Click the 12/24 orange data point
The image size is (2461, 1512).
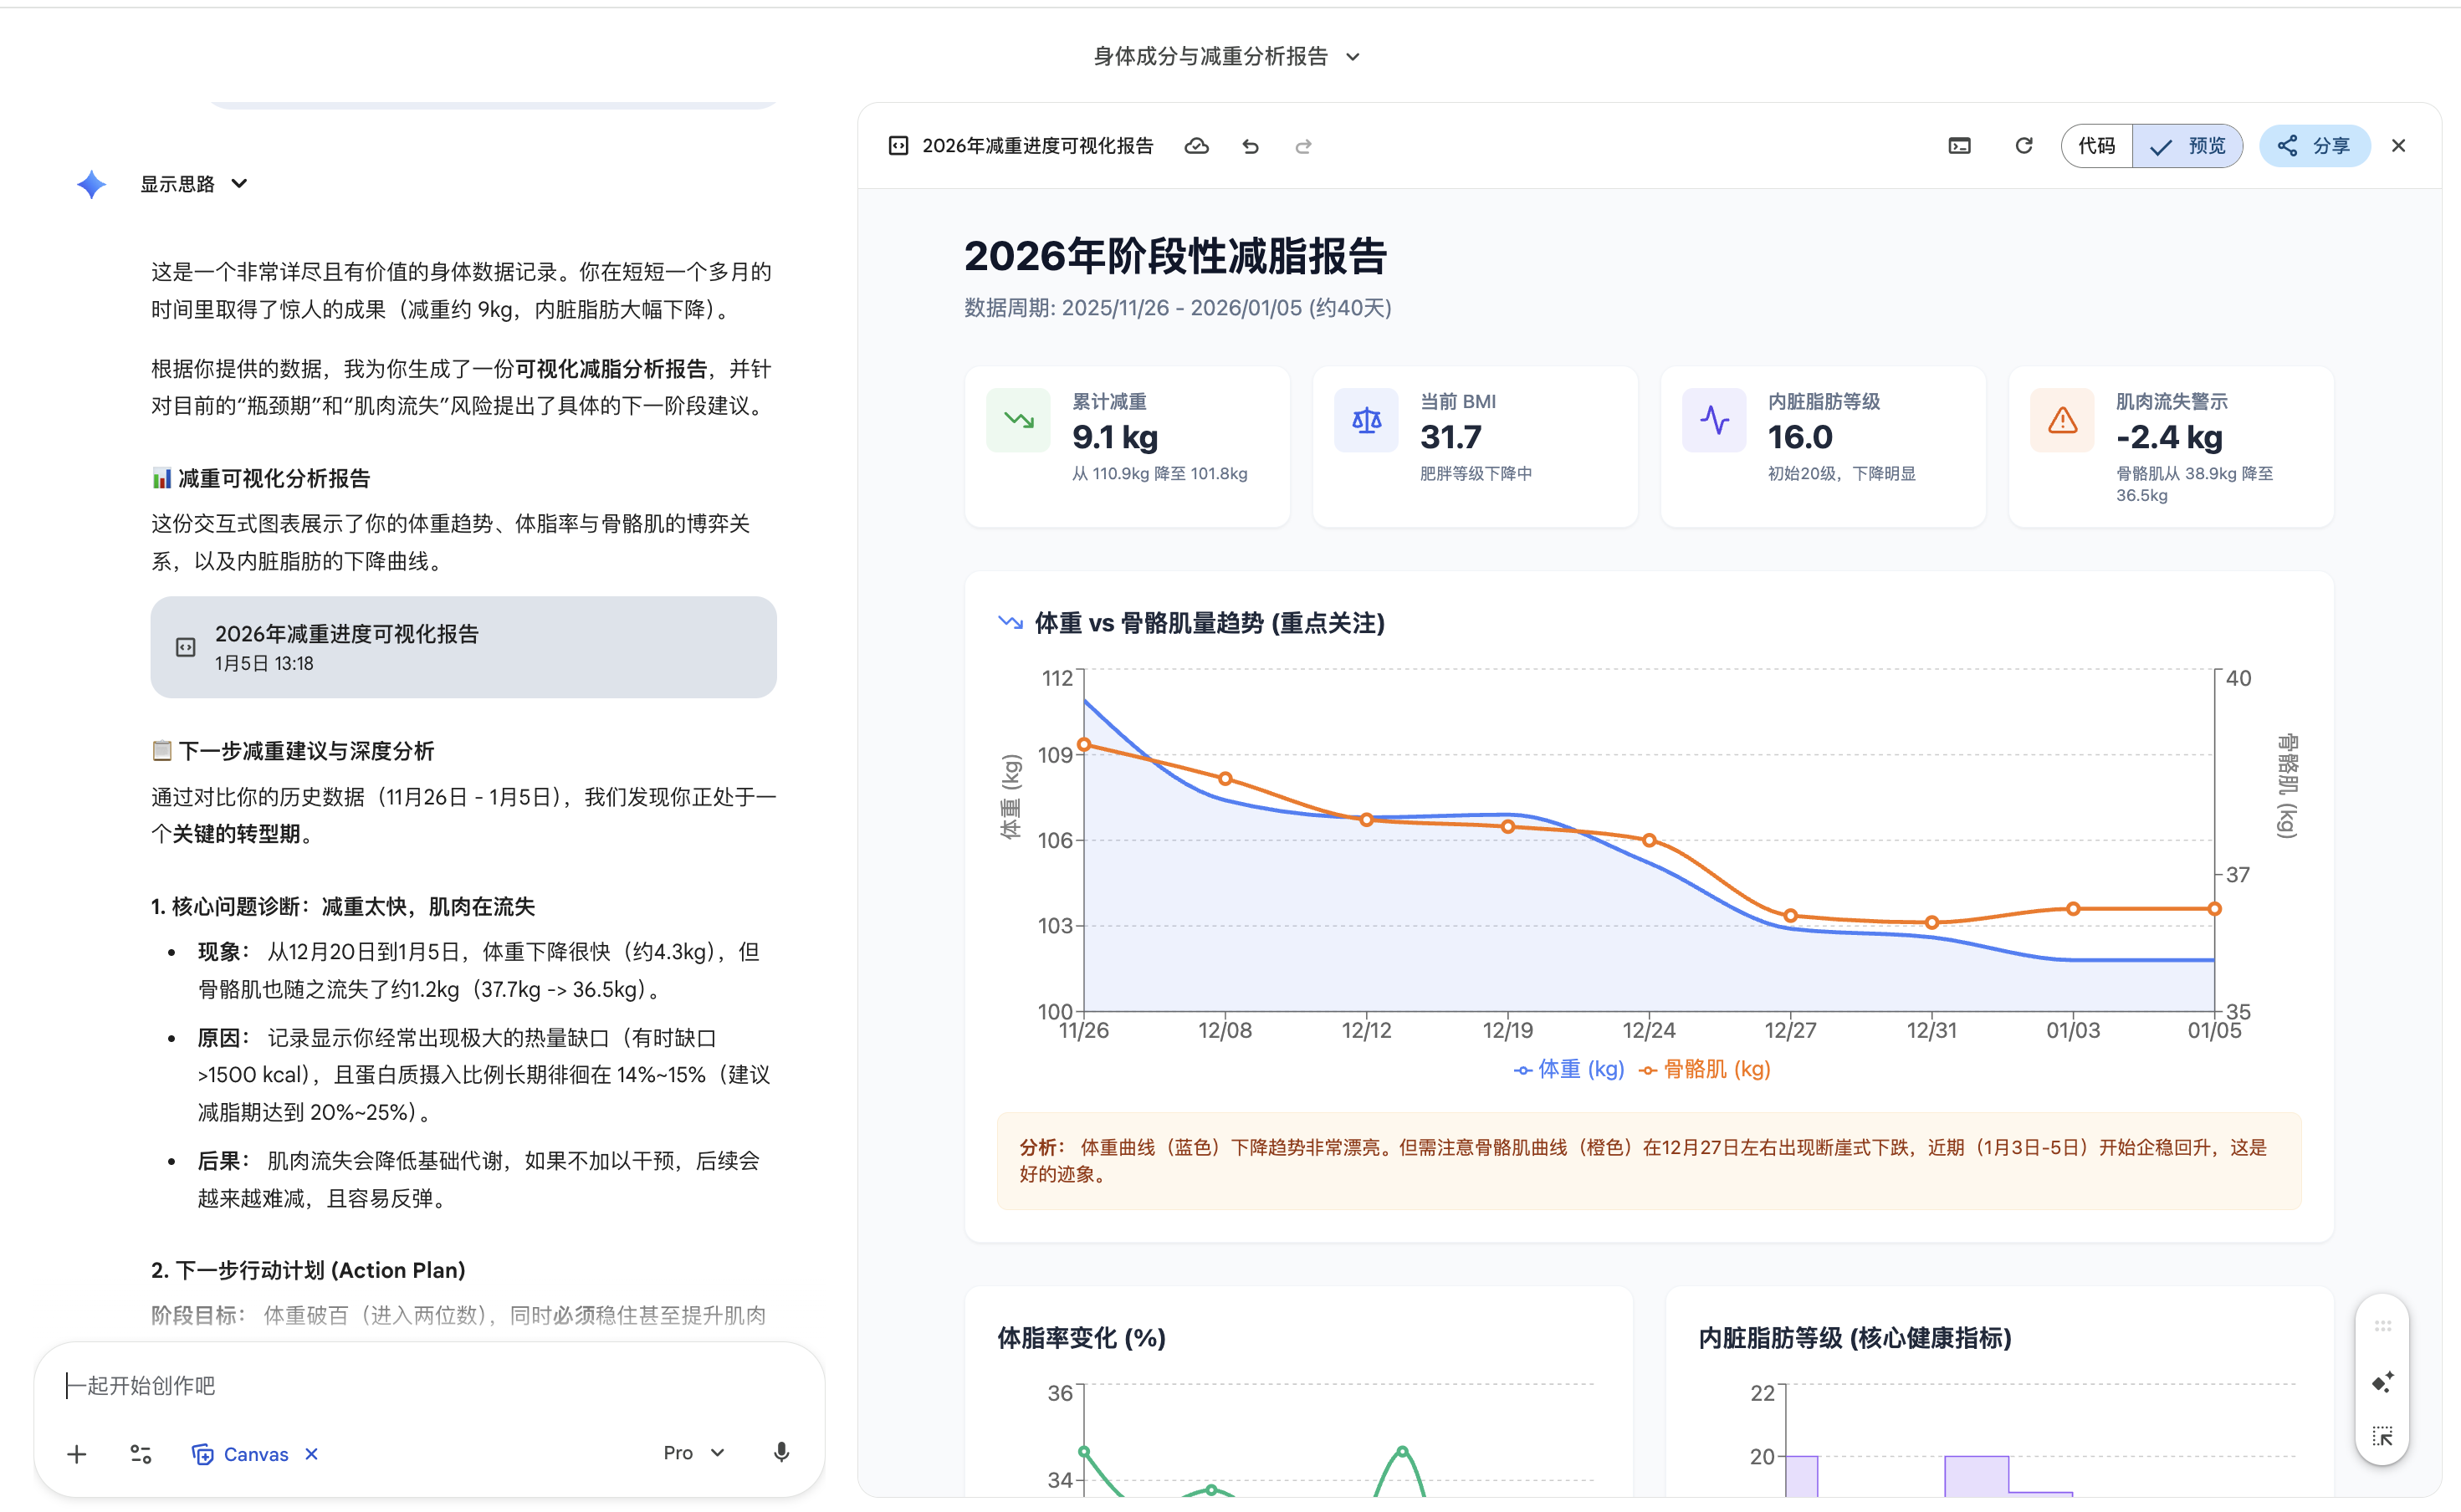coord(1649,840)
